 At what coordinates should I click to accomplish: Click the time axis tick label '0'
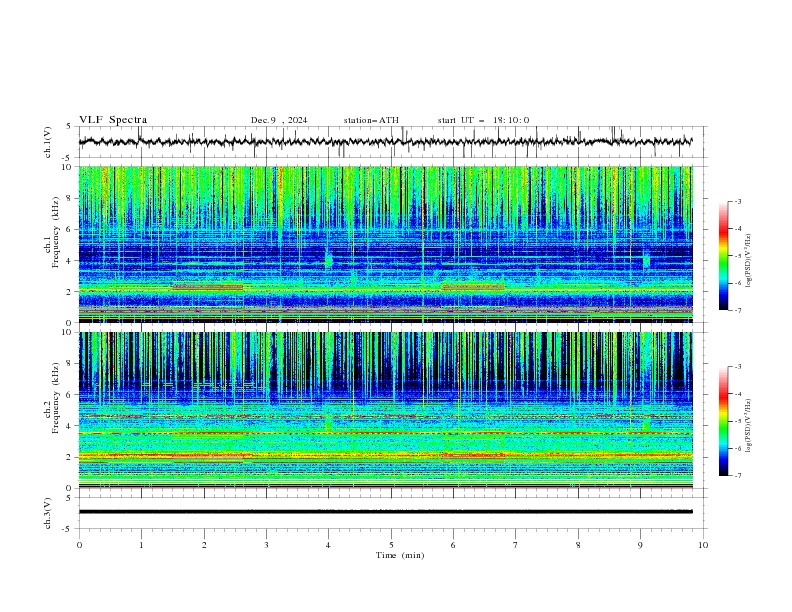[x=79, y=545]
